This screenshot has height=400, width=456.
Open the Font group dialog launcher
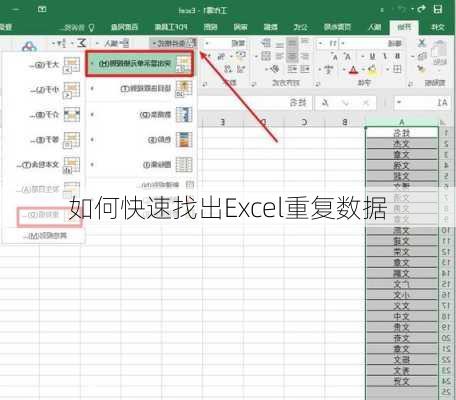318,84
